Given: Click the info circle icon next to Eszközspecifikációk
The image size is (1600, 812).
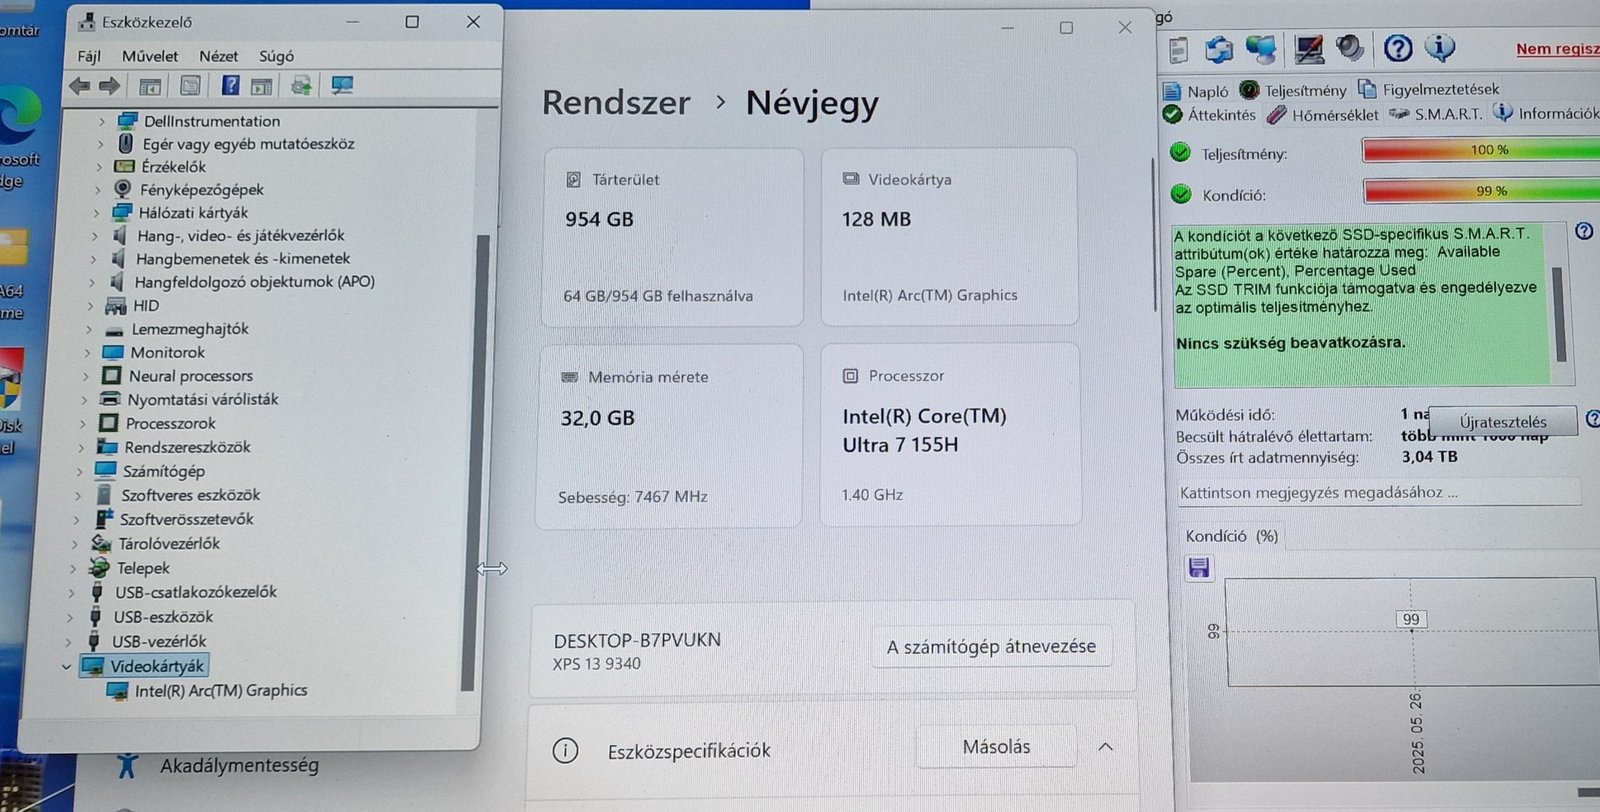Looking at the screenshot, I should [x=565, y=750].
